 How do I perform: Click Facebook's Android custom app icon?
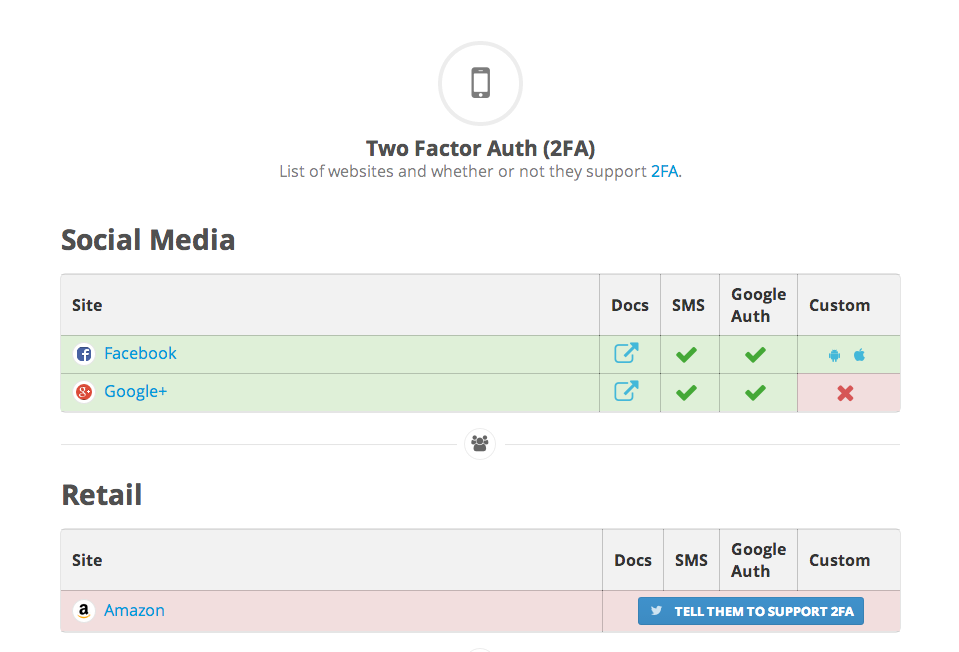tap(834, 355)
